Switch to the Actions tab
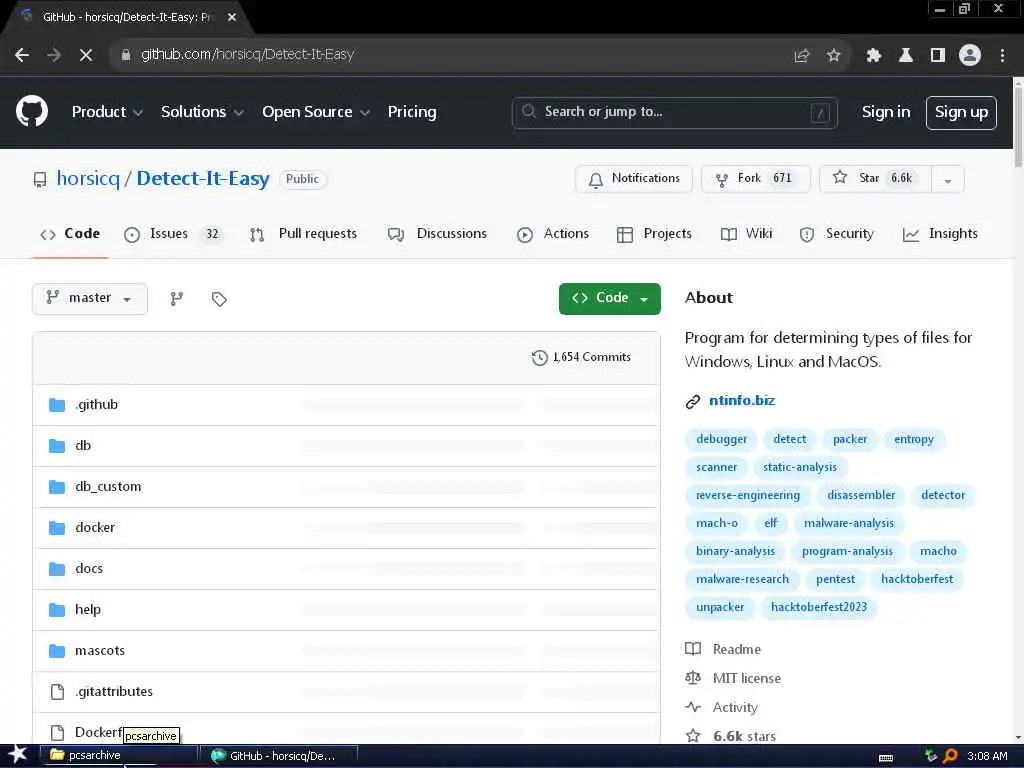This screenshot has height=768, width=1024. (552, 234)
